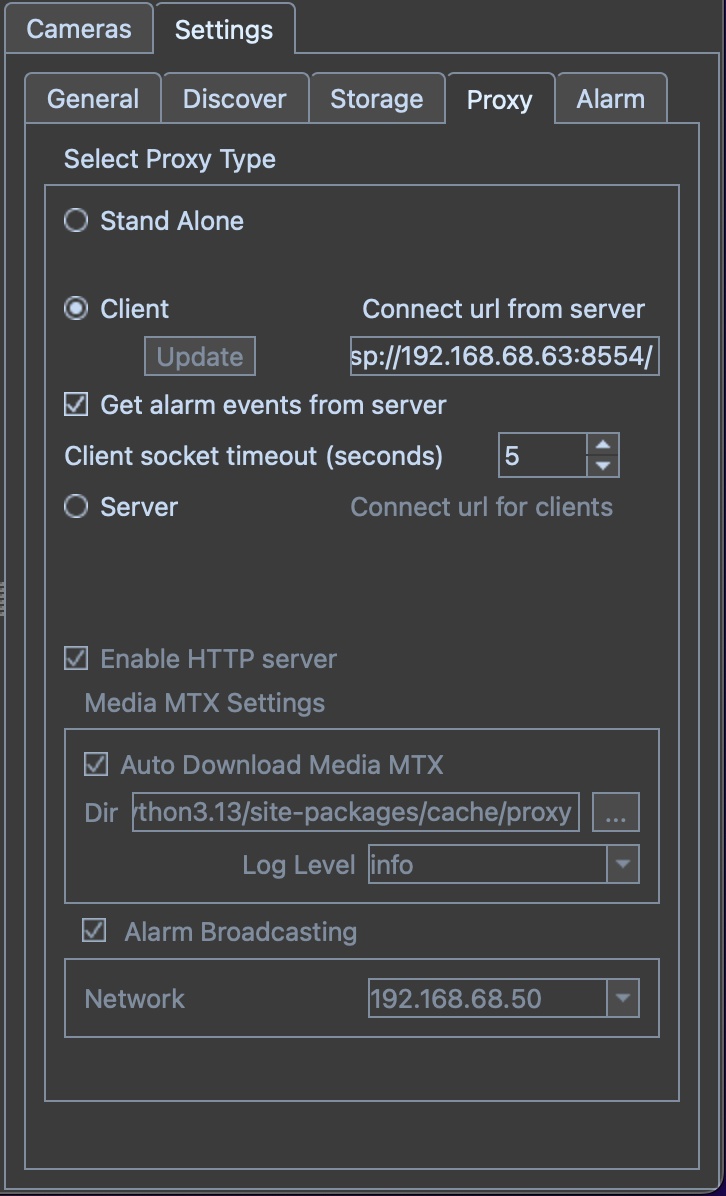This screenshot has width=726, height=1196.
Task: Select the Client proxy type
Action: click(x=76, y=309)
